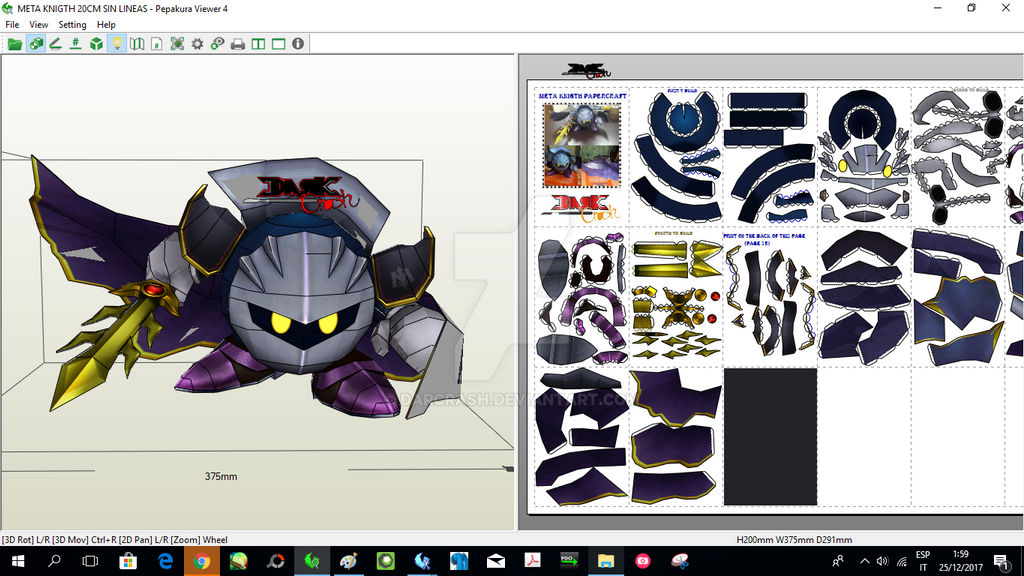
Task: Click 'H200mm W375mm D291mm' status text
Action: tap(794, 539)
